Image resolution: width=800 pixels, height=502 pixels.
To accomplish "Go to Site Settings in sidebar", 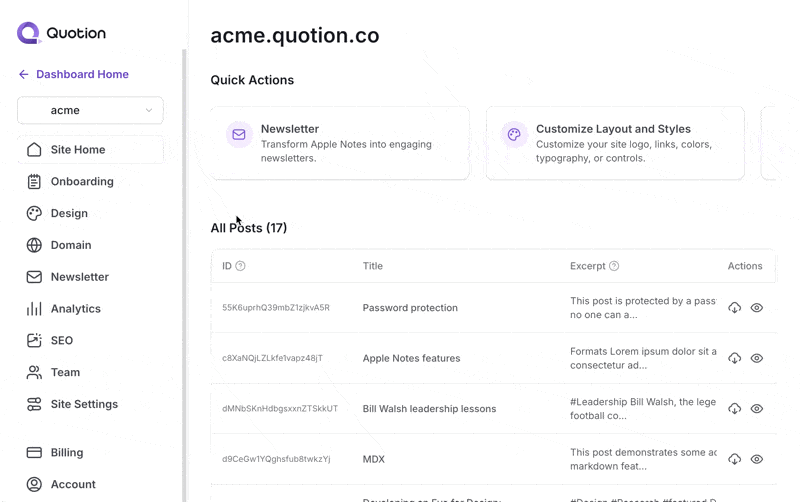I will coord(84,404).
